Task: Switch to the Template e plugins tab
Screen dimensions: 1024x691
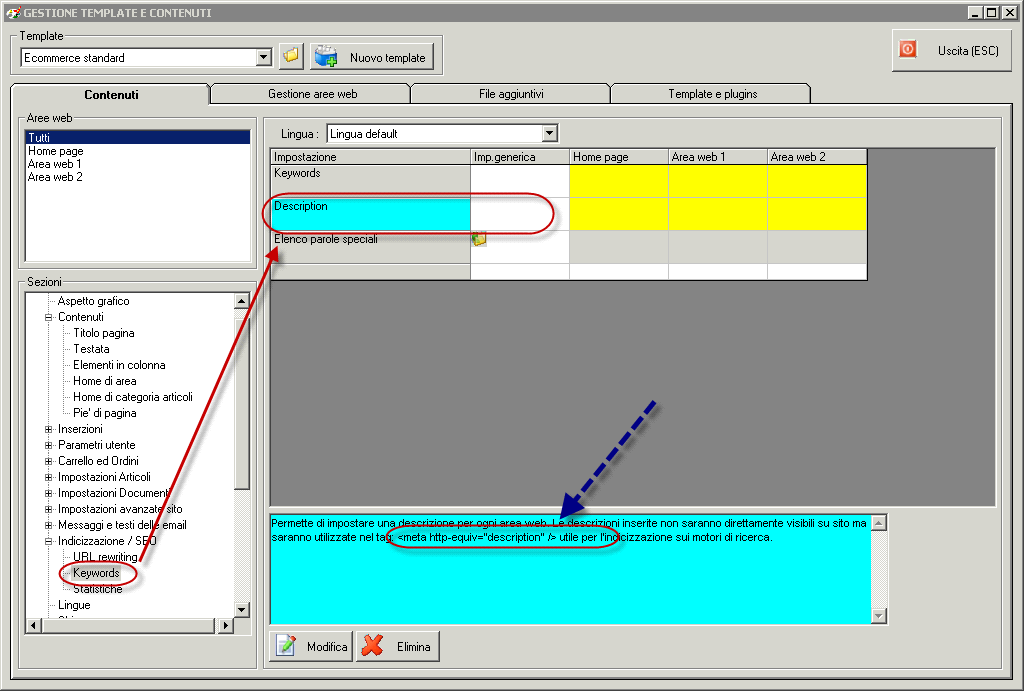Action: tap(712, 94)
